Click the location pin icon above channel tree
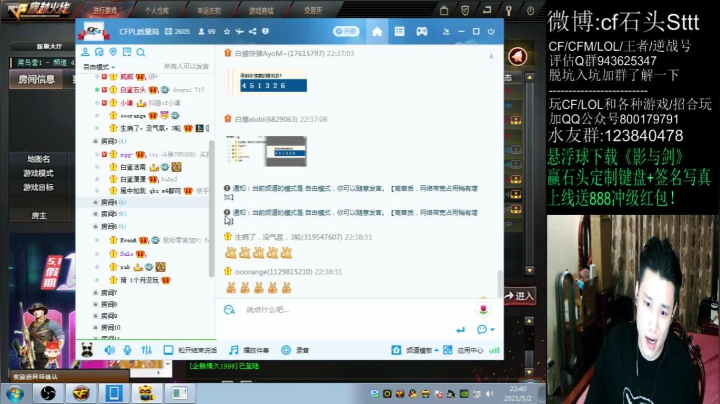This screenshot has height=404, width=720. point(113,52)
